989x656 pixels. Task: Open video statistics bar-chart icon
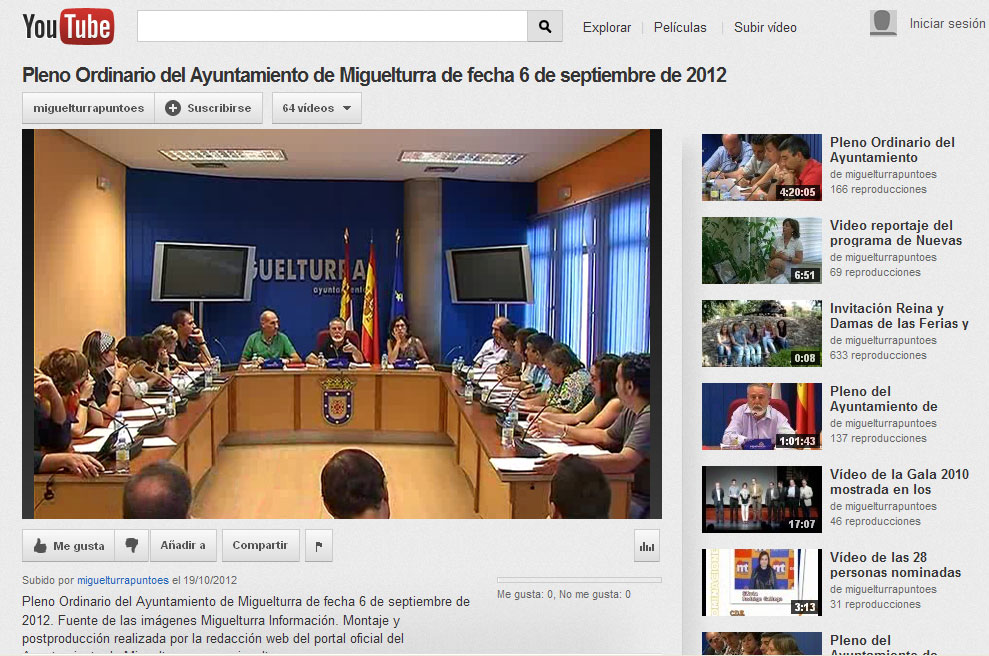click(x=647, y=546)
